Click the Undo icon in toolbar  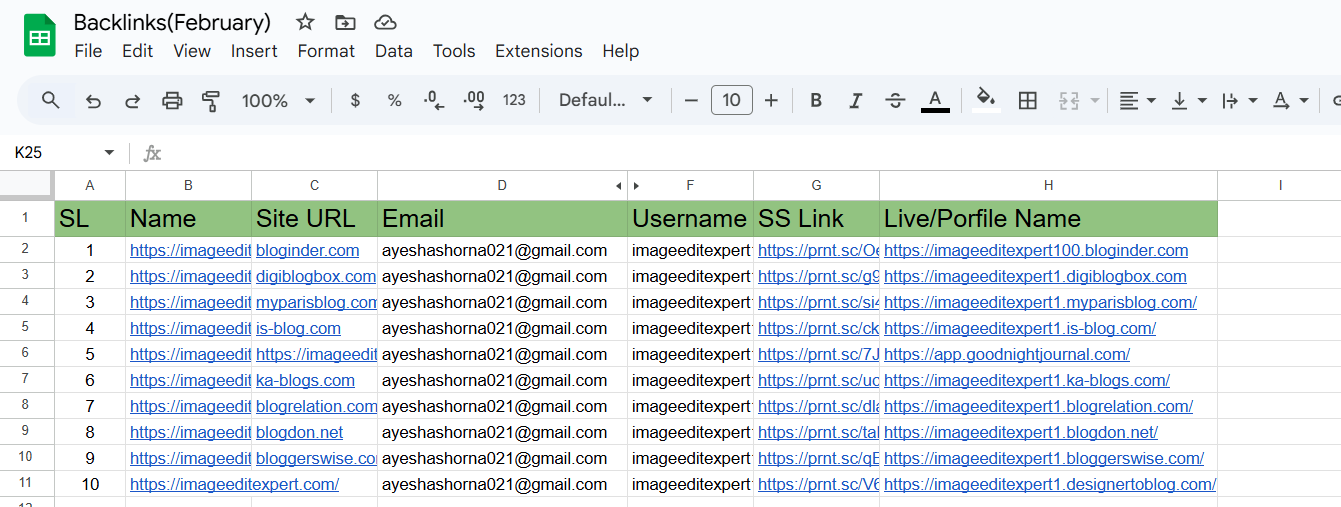(93, 100)
